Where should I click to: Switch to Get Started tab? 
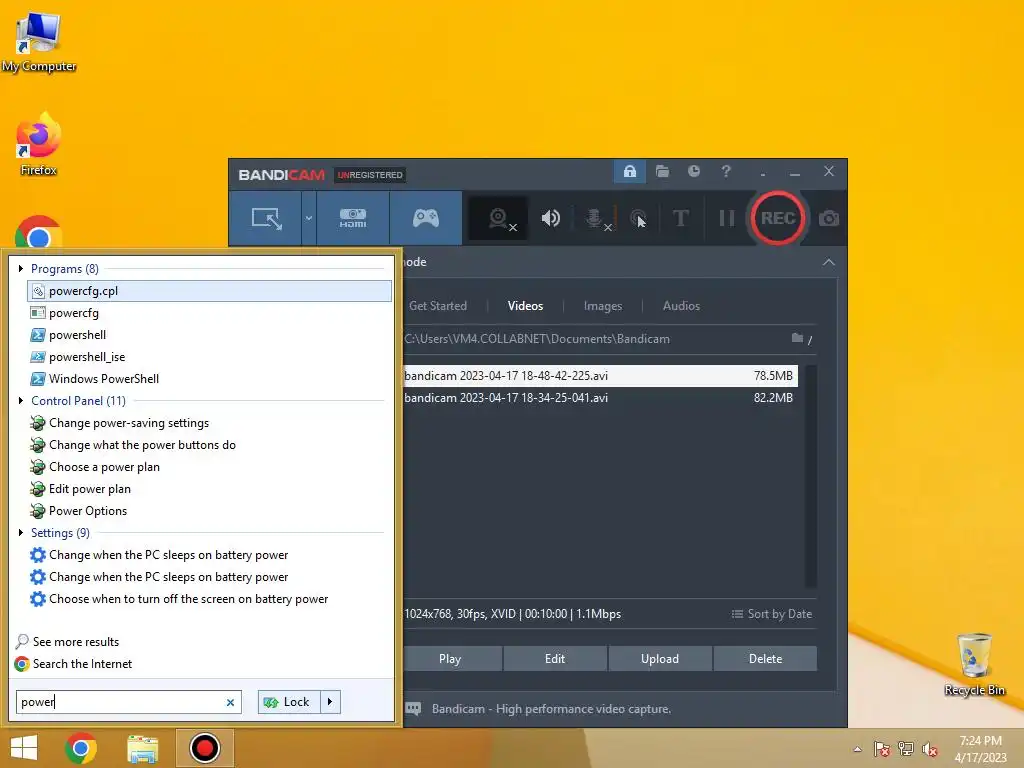[438, 306]
